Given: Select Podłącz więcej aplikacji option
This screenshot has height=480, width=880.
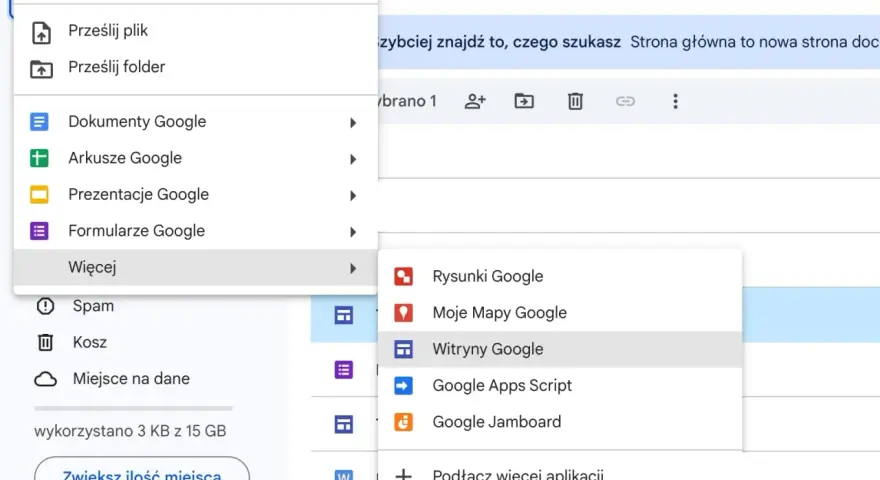Looking at the screenshot, I should (x=560, y=470).
